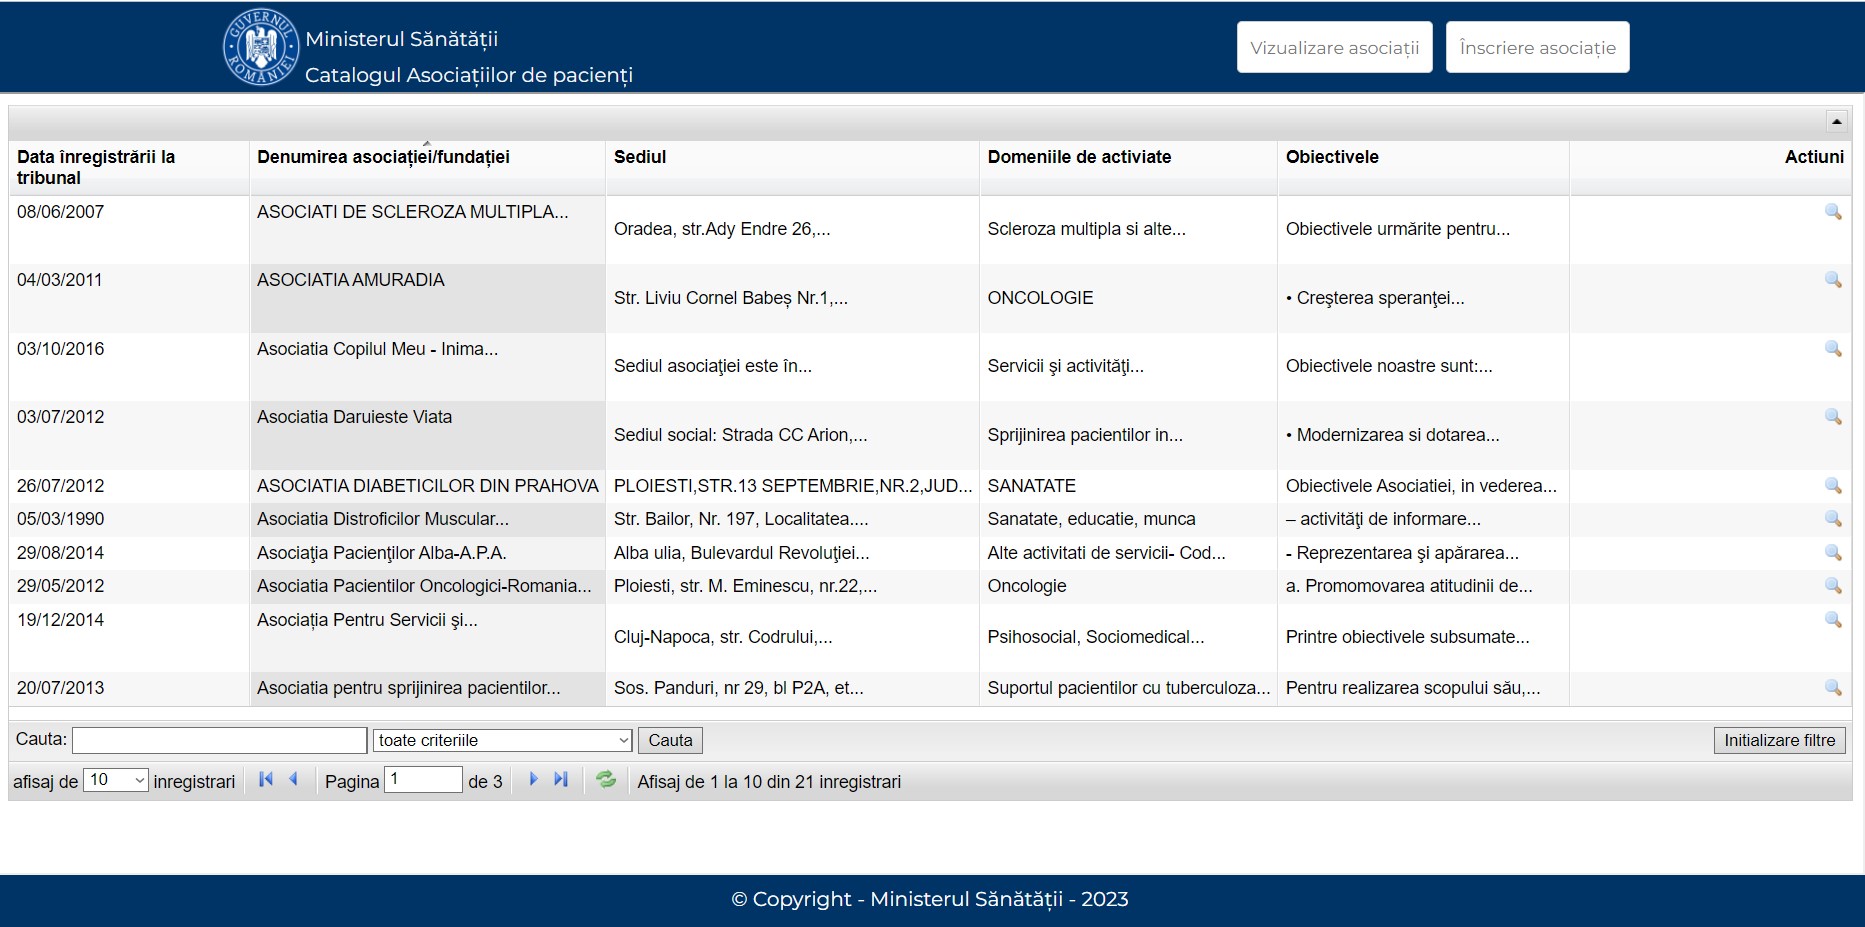Sort by Denumirea asociației/fundației column header
The height and width of the screenshot is (927, 1865).
383,157
